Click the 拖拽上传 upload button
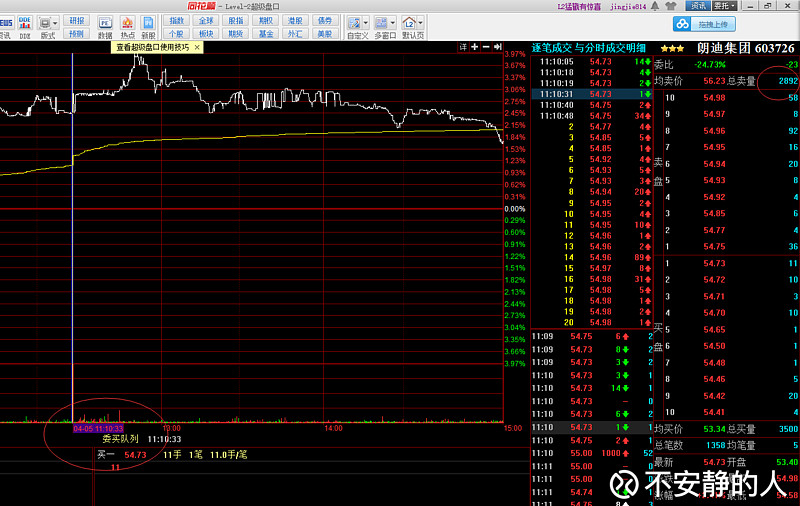 (704, 24)
